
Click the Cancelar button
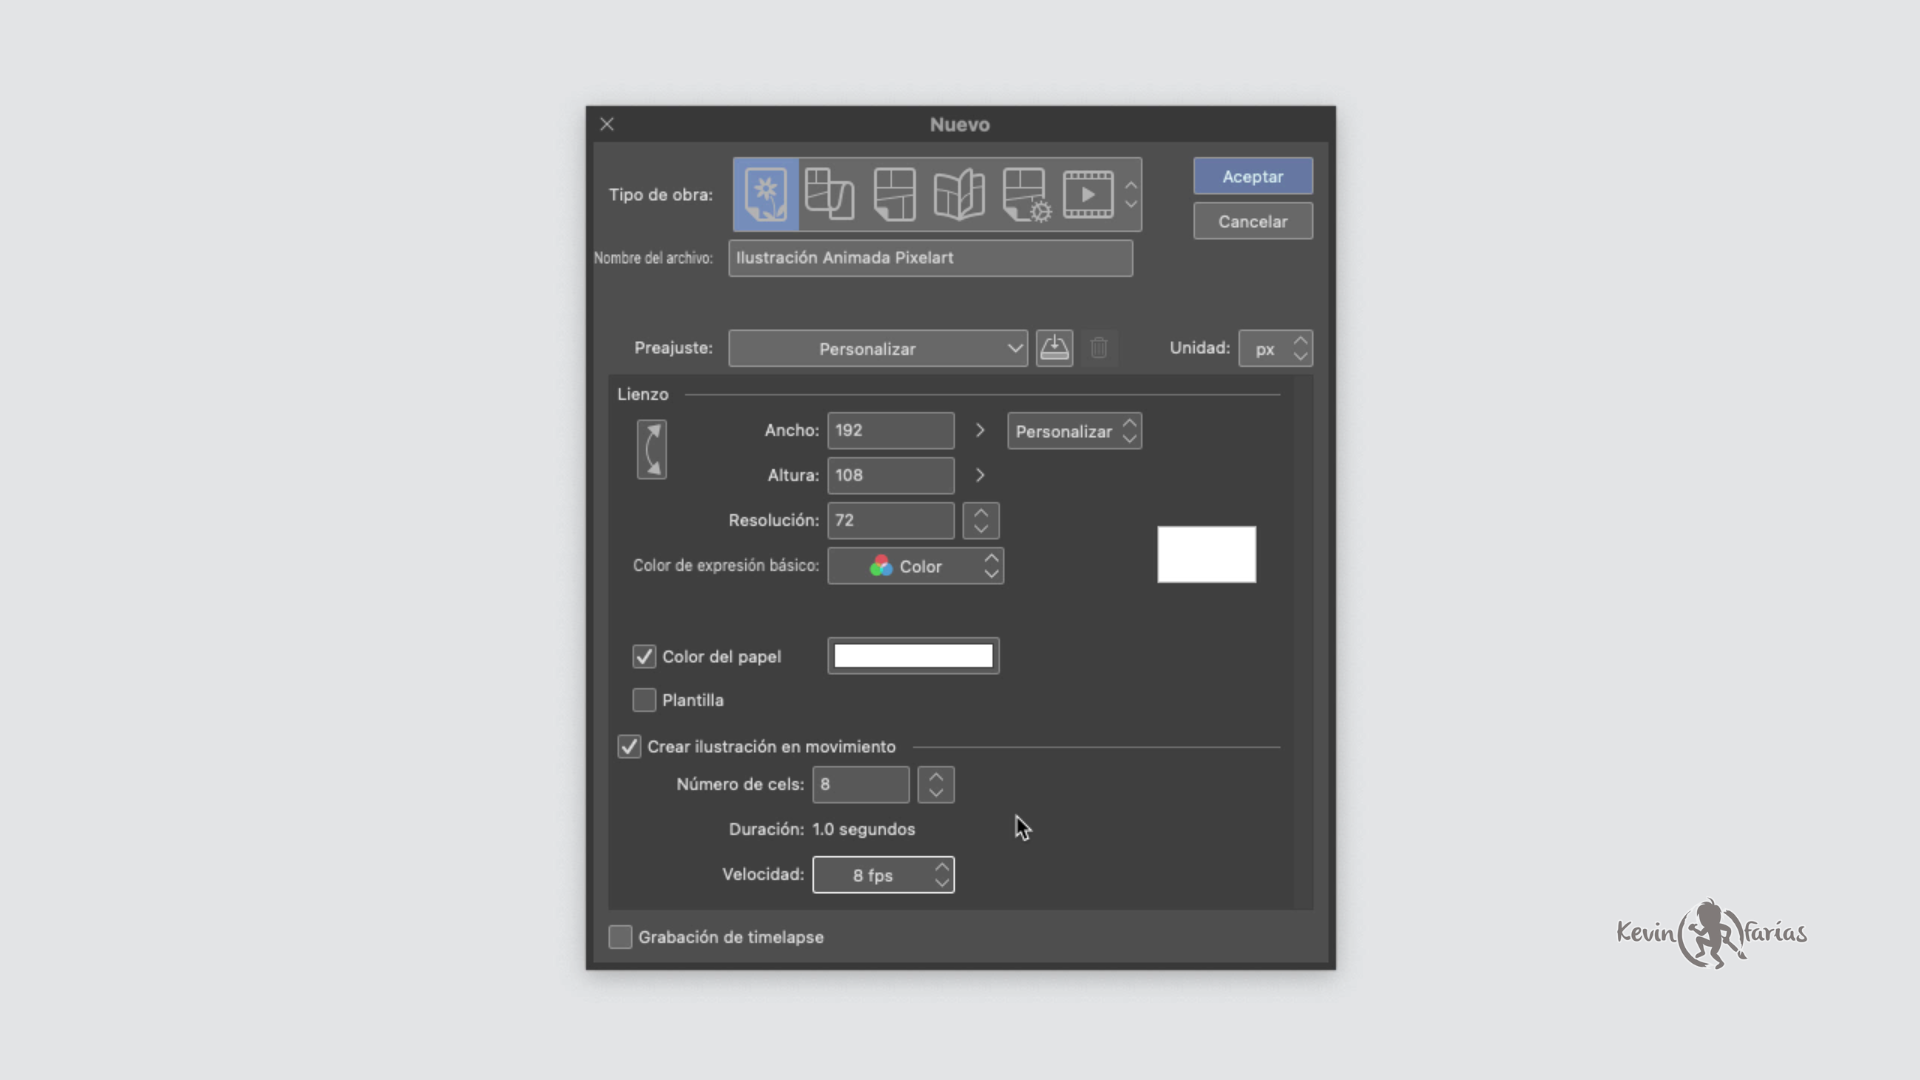point(1253,221)
